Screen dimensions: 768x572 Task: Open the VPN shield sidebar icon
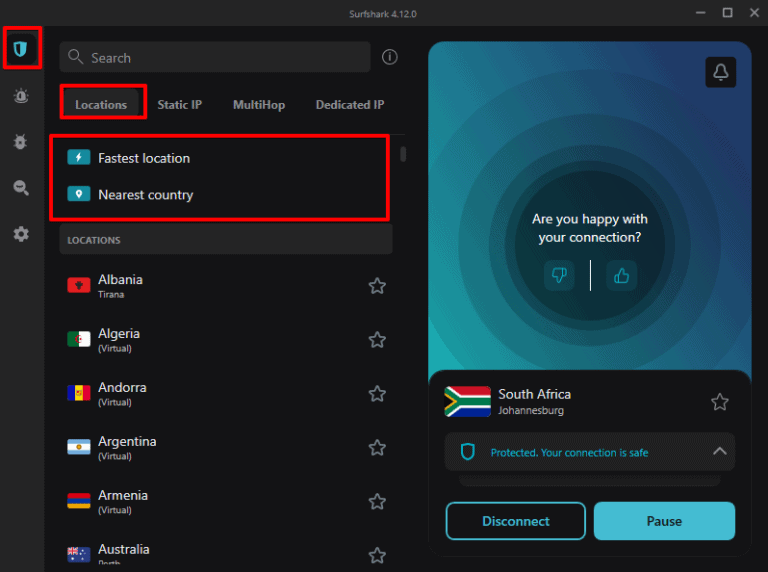click(21, 48)
